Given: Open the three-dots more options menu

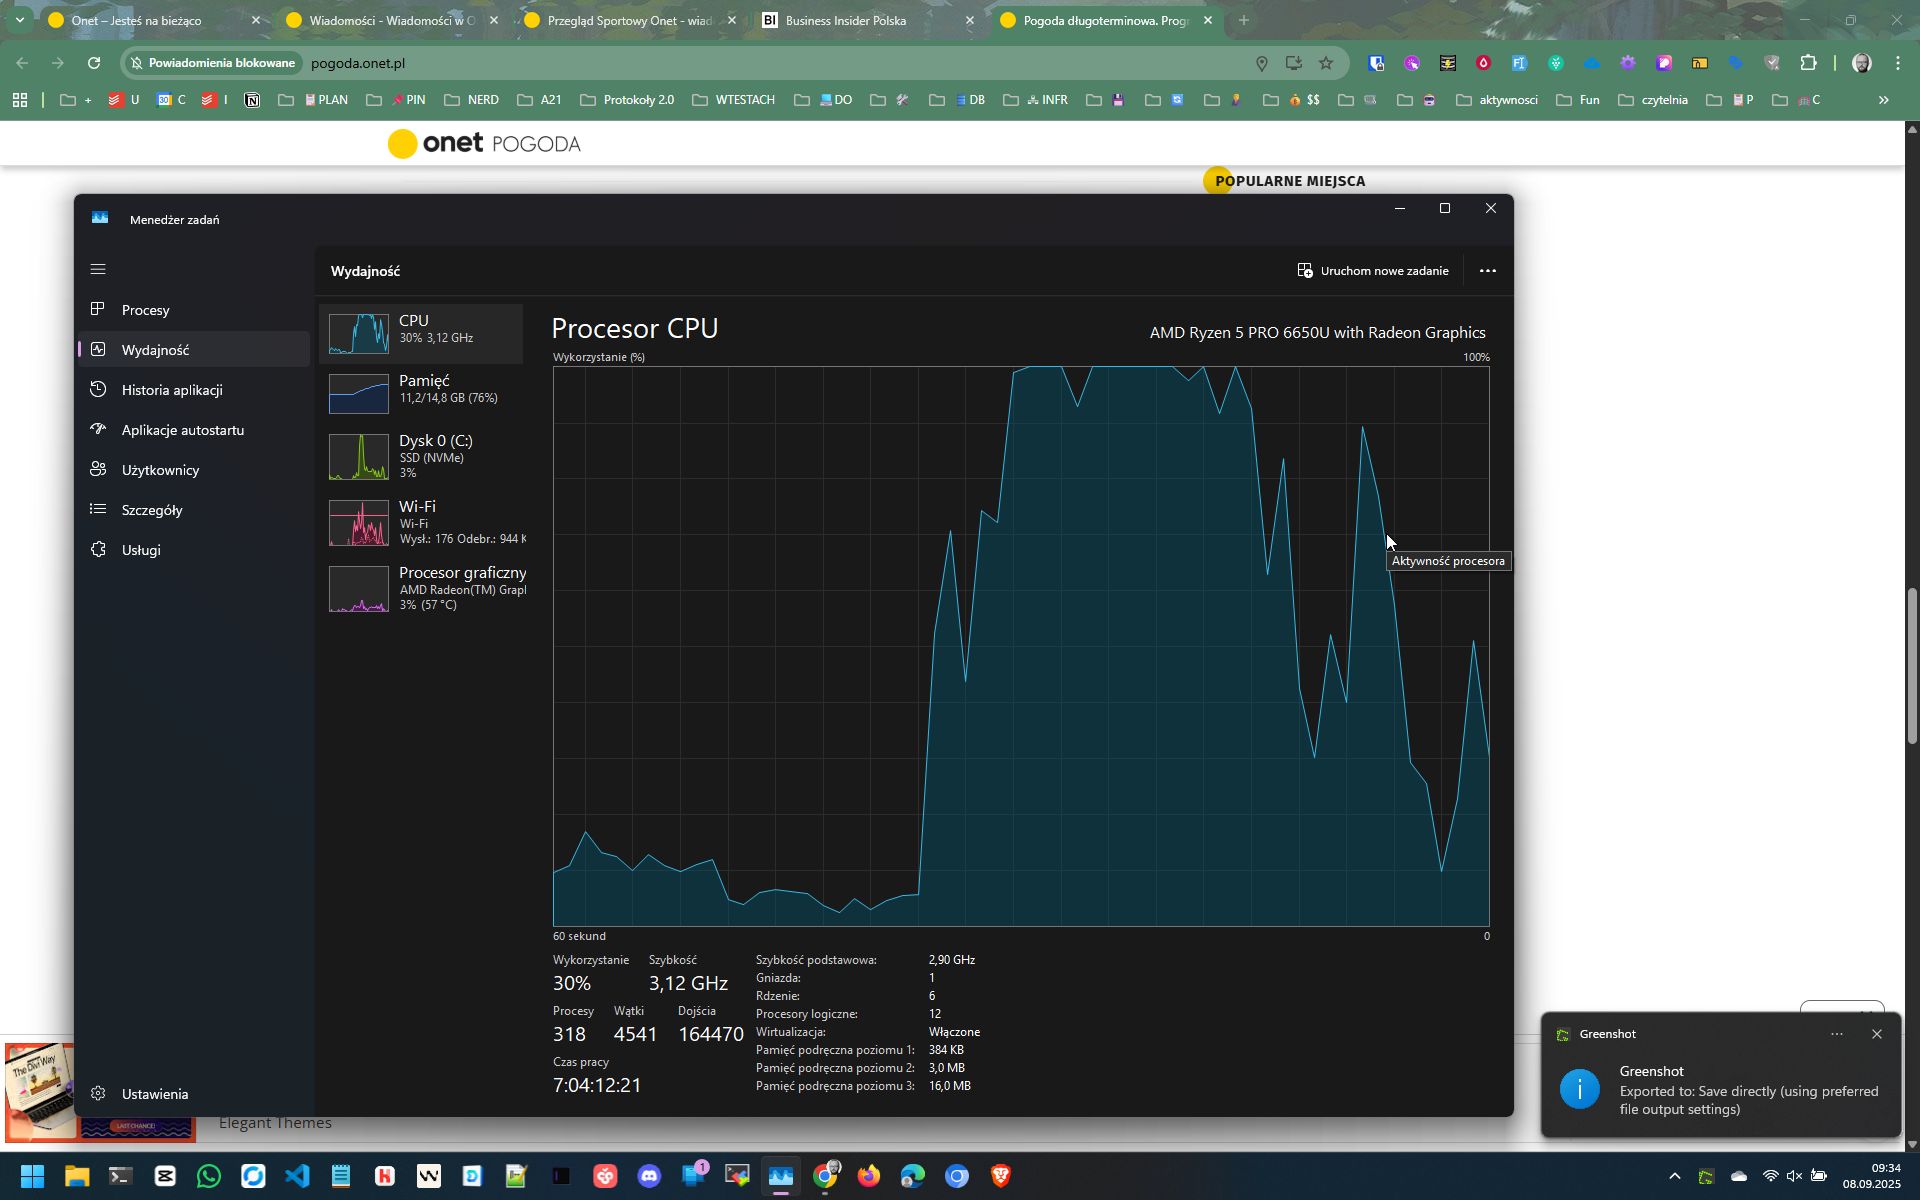Looking at the screenshot, I should click(1487, 271).
